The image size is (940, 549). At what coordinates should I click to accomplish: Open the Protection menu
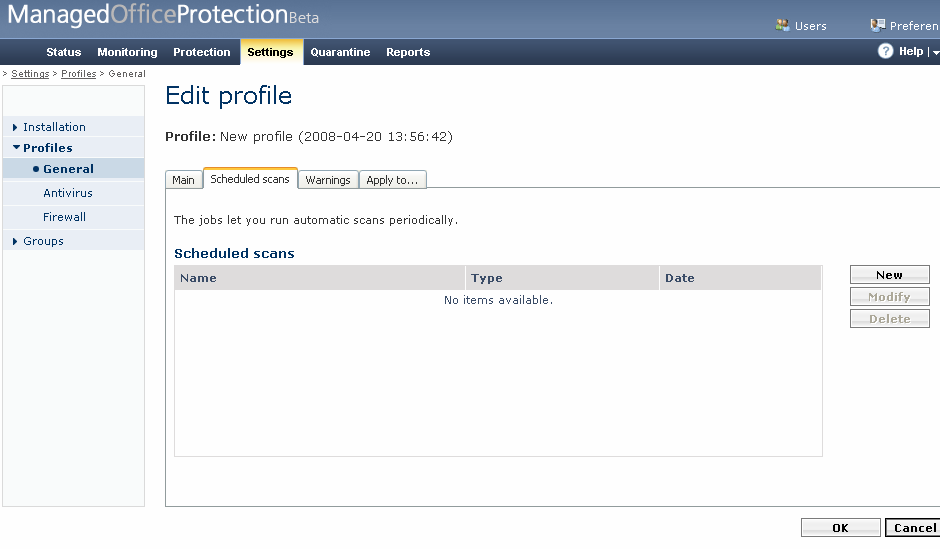201,52
